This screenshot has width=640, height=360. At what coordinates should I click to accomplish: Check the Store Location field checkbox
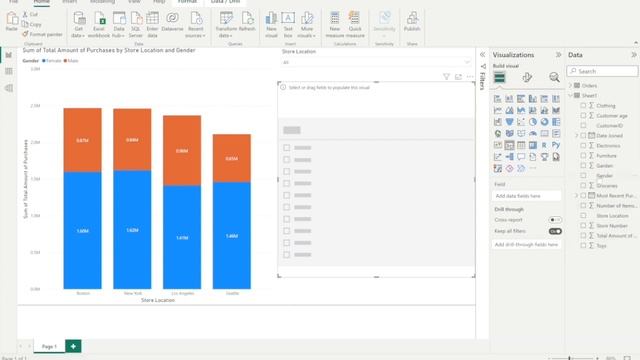coord(583,216)
